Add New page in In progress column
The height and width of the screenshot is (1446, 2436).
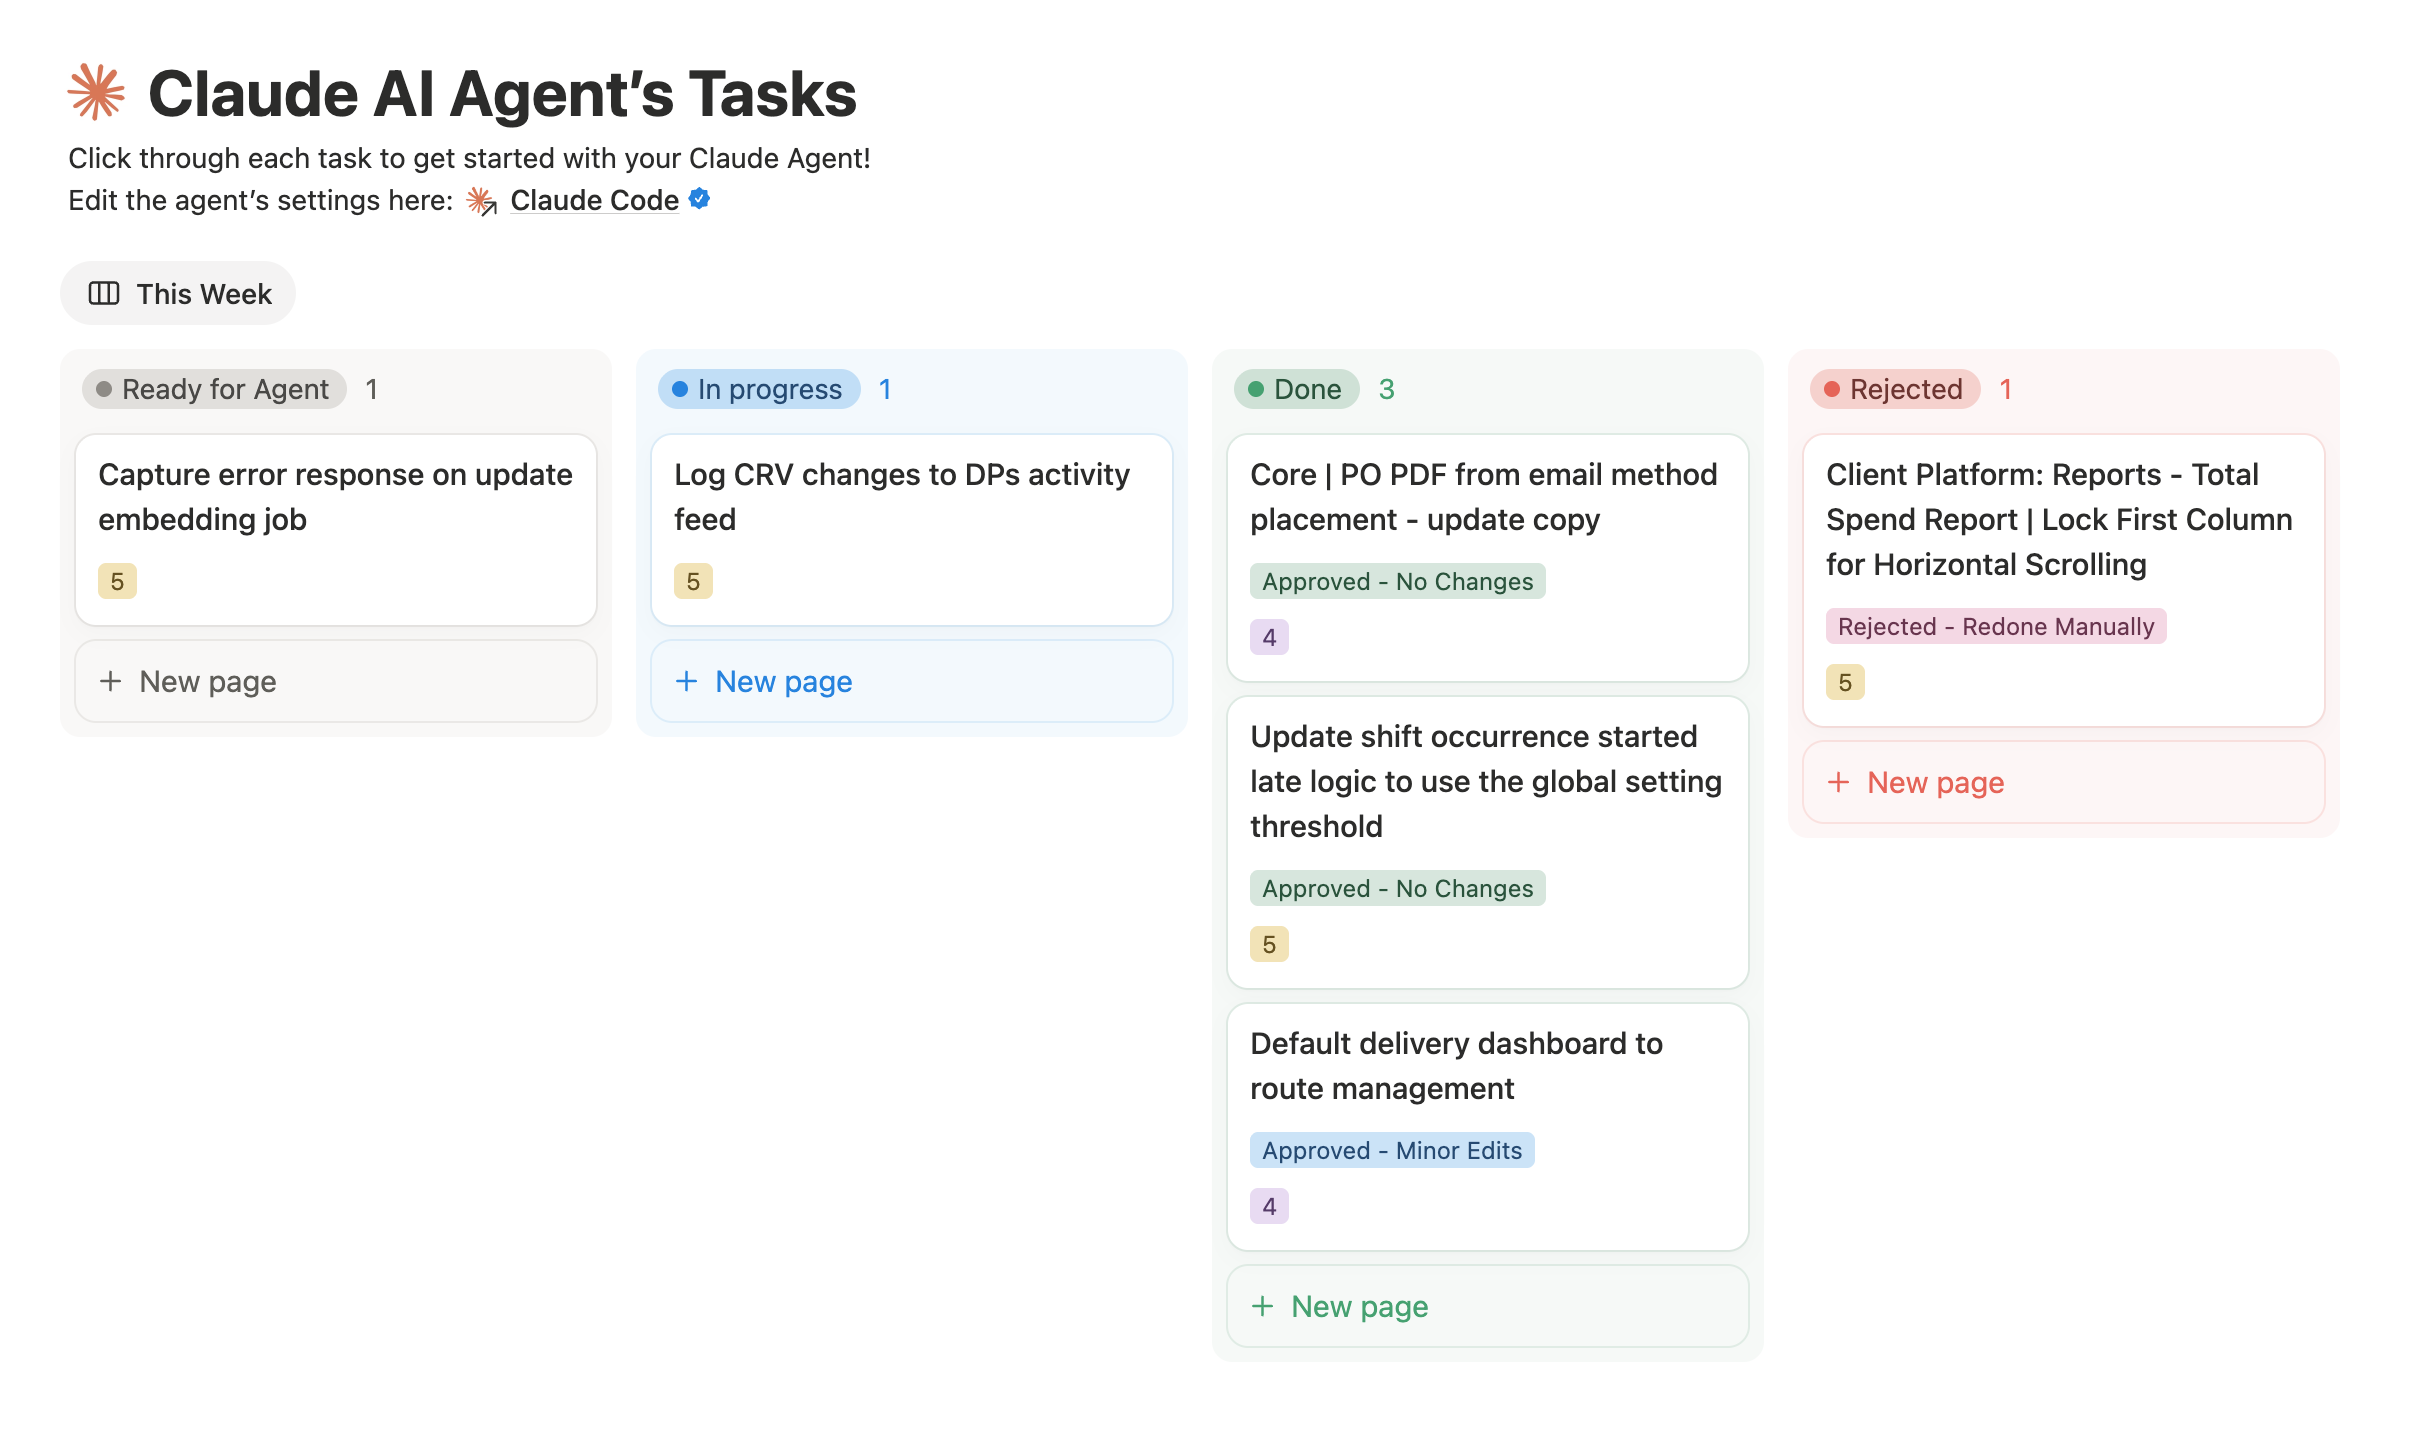tap(912, 681)
